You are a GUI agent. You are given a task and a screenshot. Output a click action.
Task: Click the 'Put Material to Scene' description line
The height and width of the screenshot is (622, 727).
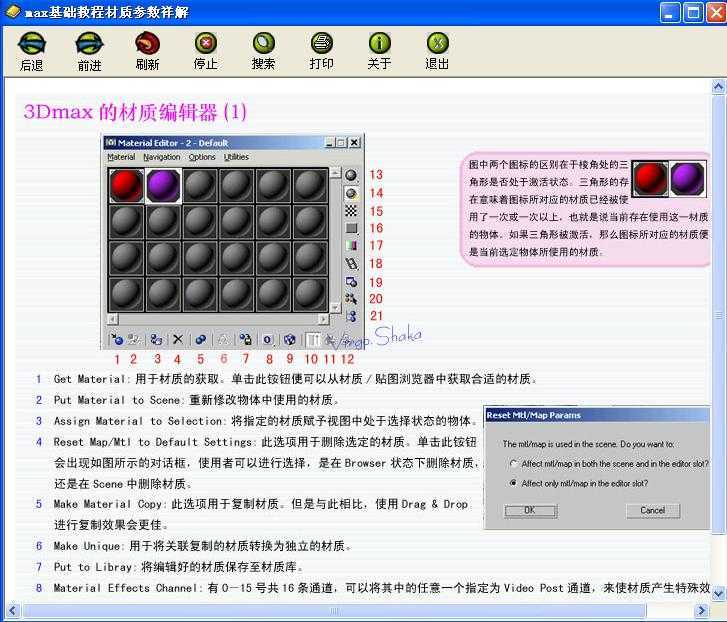[x=197, y=400]
